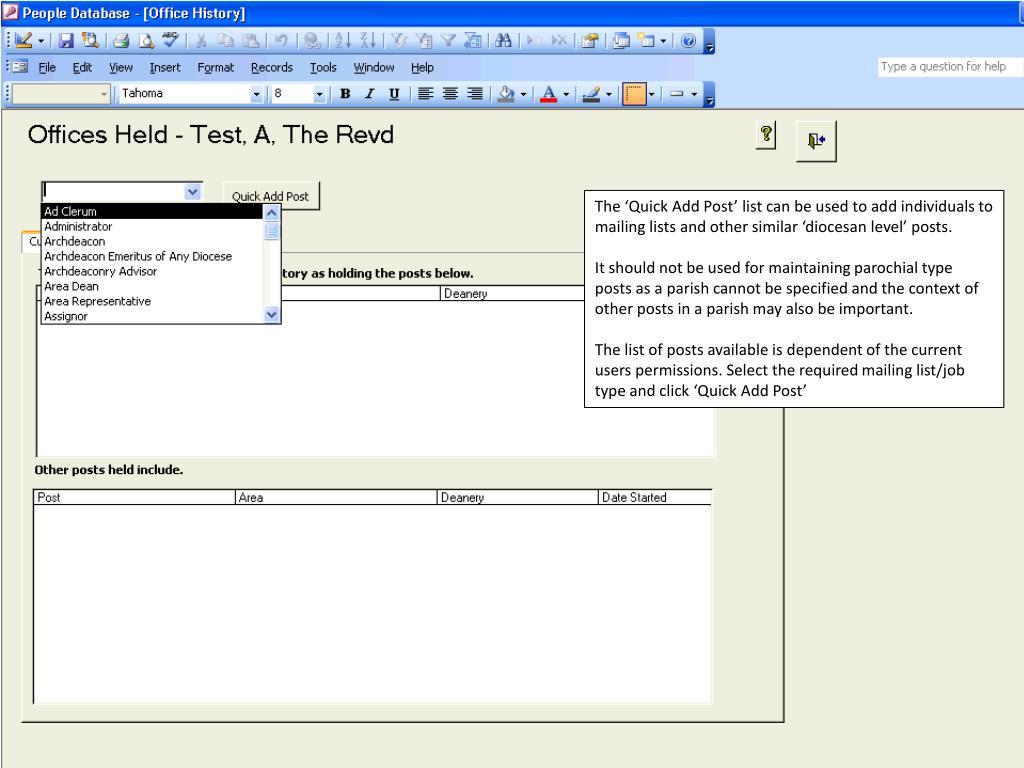Open the font size 8 dropdown
This screenshot has width=1024, height=768.
319,94
